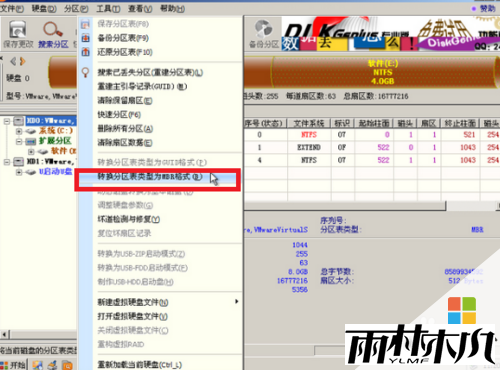Viewport: 500px width, 370px height.
Task: Expand the 系统(C:) partition tree node
Action: click(x=19, y=131)
